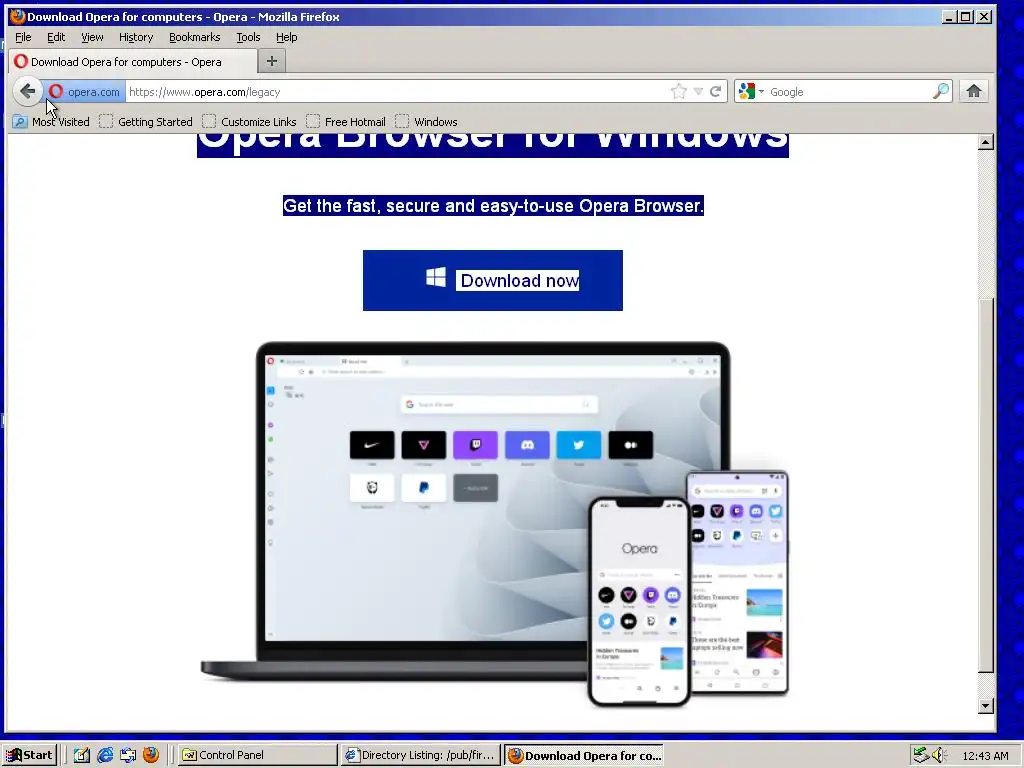Click the scrollbar down arrow

tap(985, 705)
